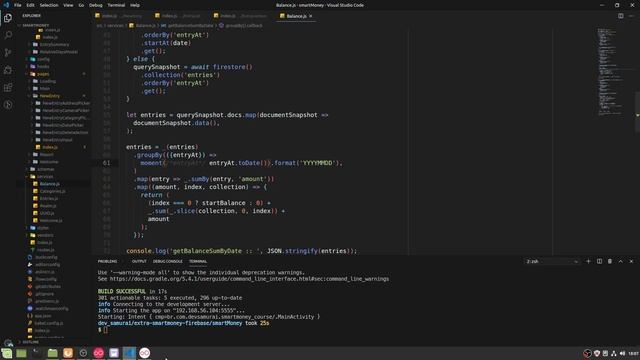Viewport: 640px width, 360px height.
Task: Open the Selection menu
Action: [x=49, y=5]
